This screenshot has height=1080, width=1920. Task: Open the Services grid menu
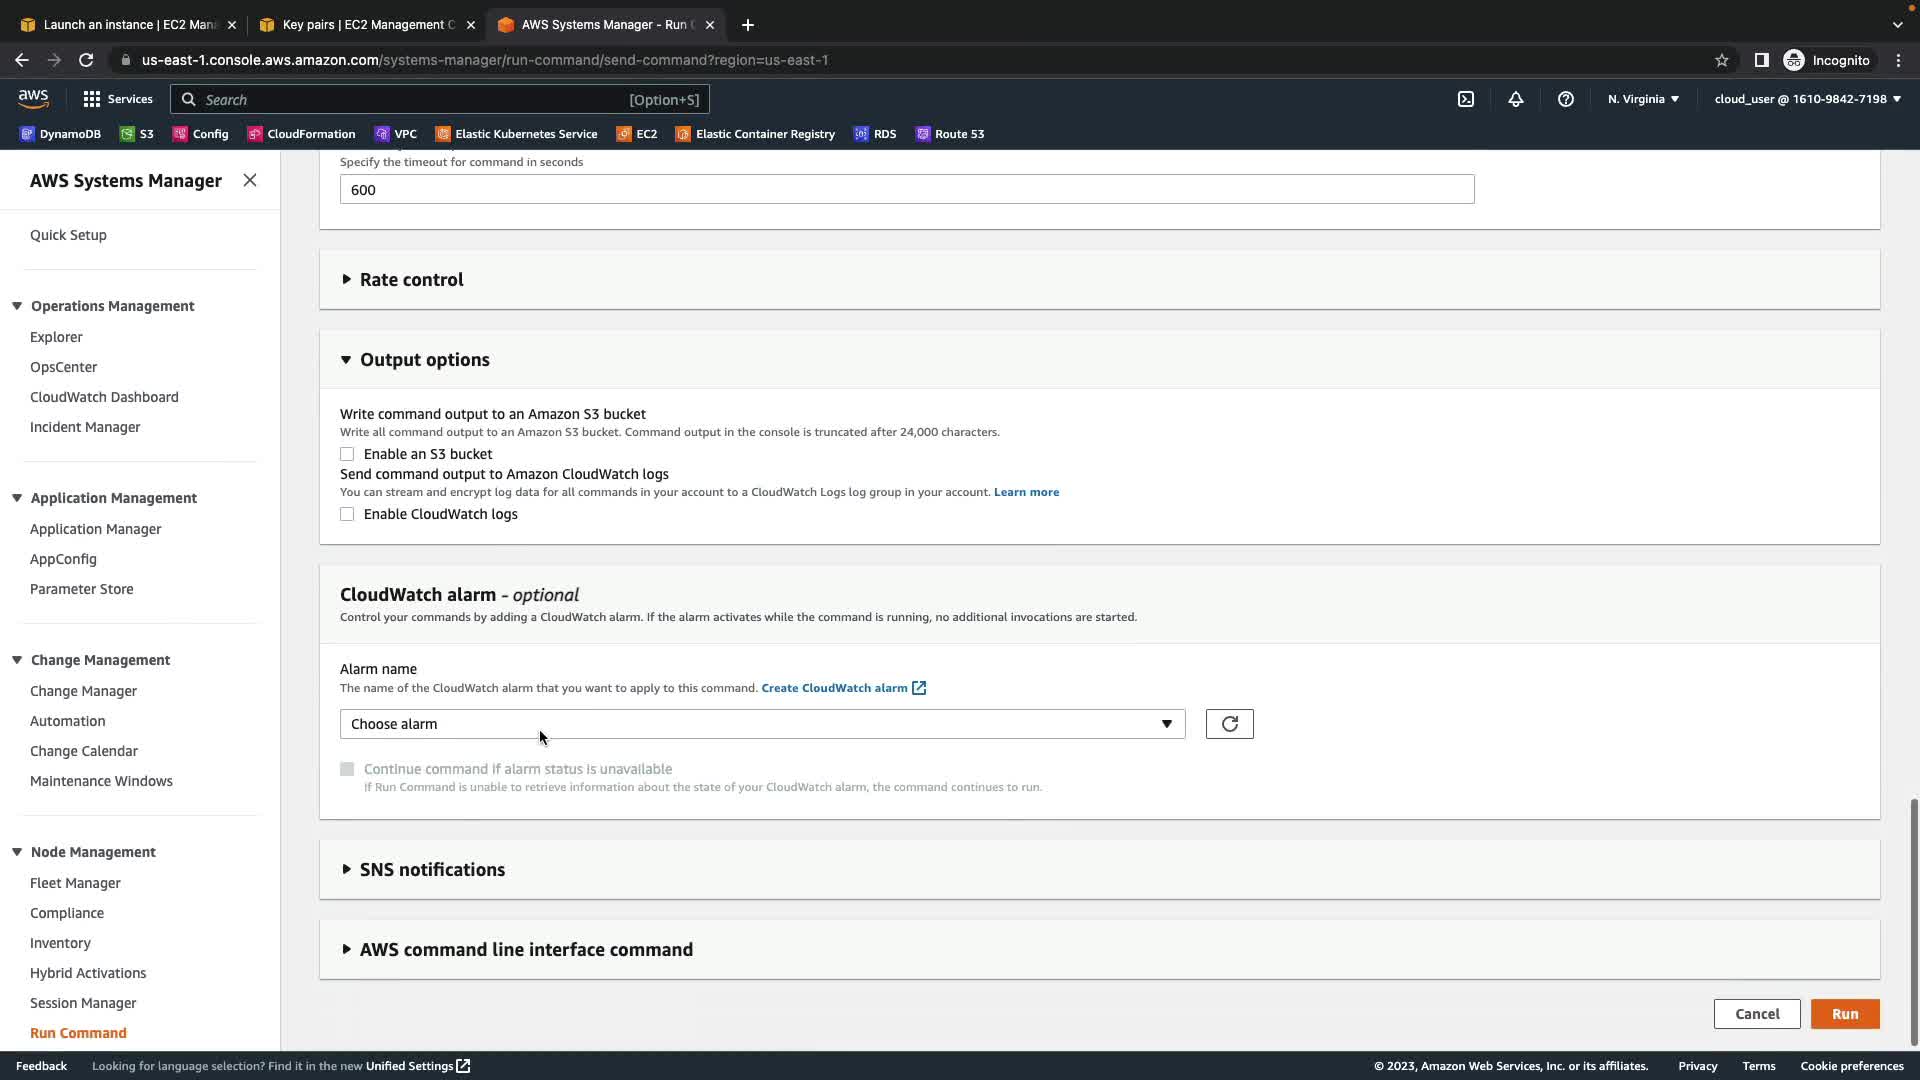(117, 99)
